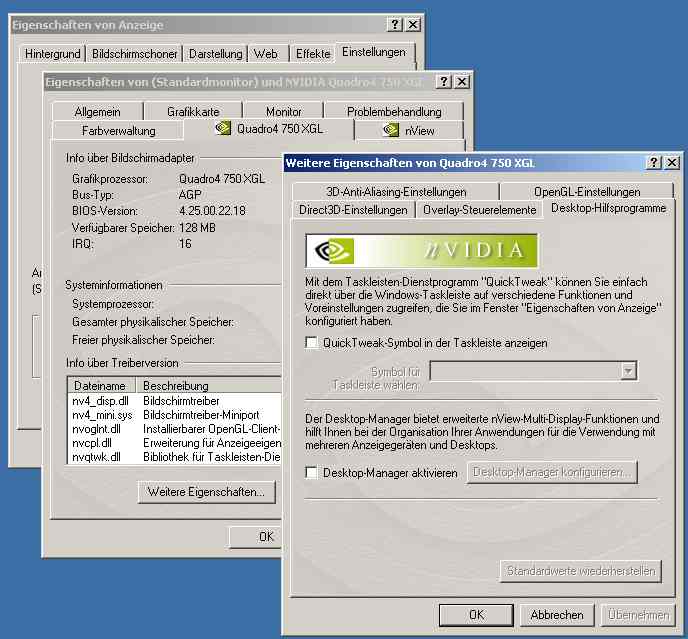Click OK in Standardmonitor properties window
This screenshot has width=688, height=639.
(x=256, y=537)
